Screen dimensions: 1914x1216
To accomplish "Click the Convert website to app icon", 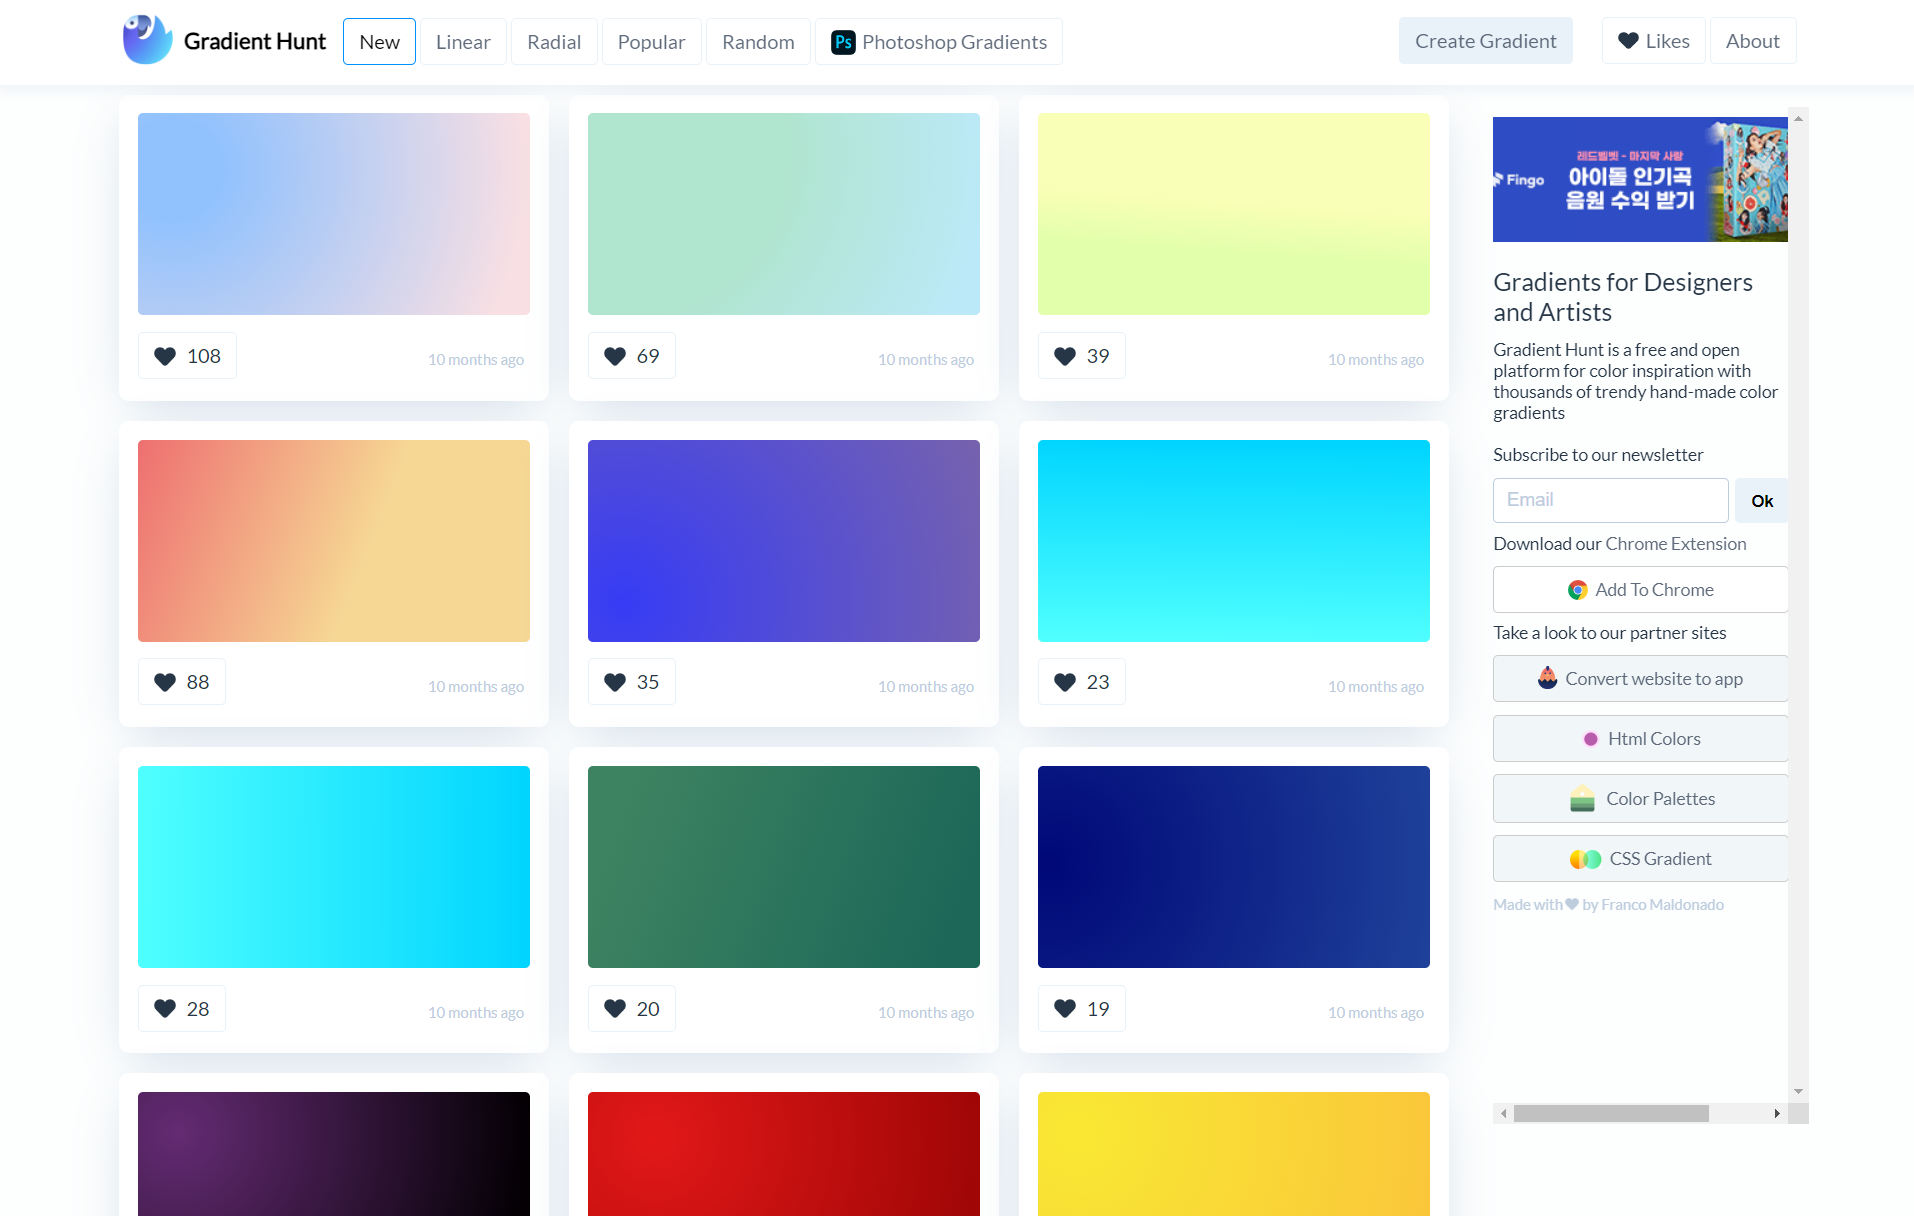I will point(1547,678).
